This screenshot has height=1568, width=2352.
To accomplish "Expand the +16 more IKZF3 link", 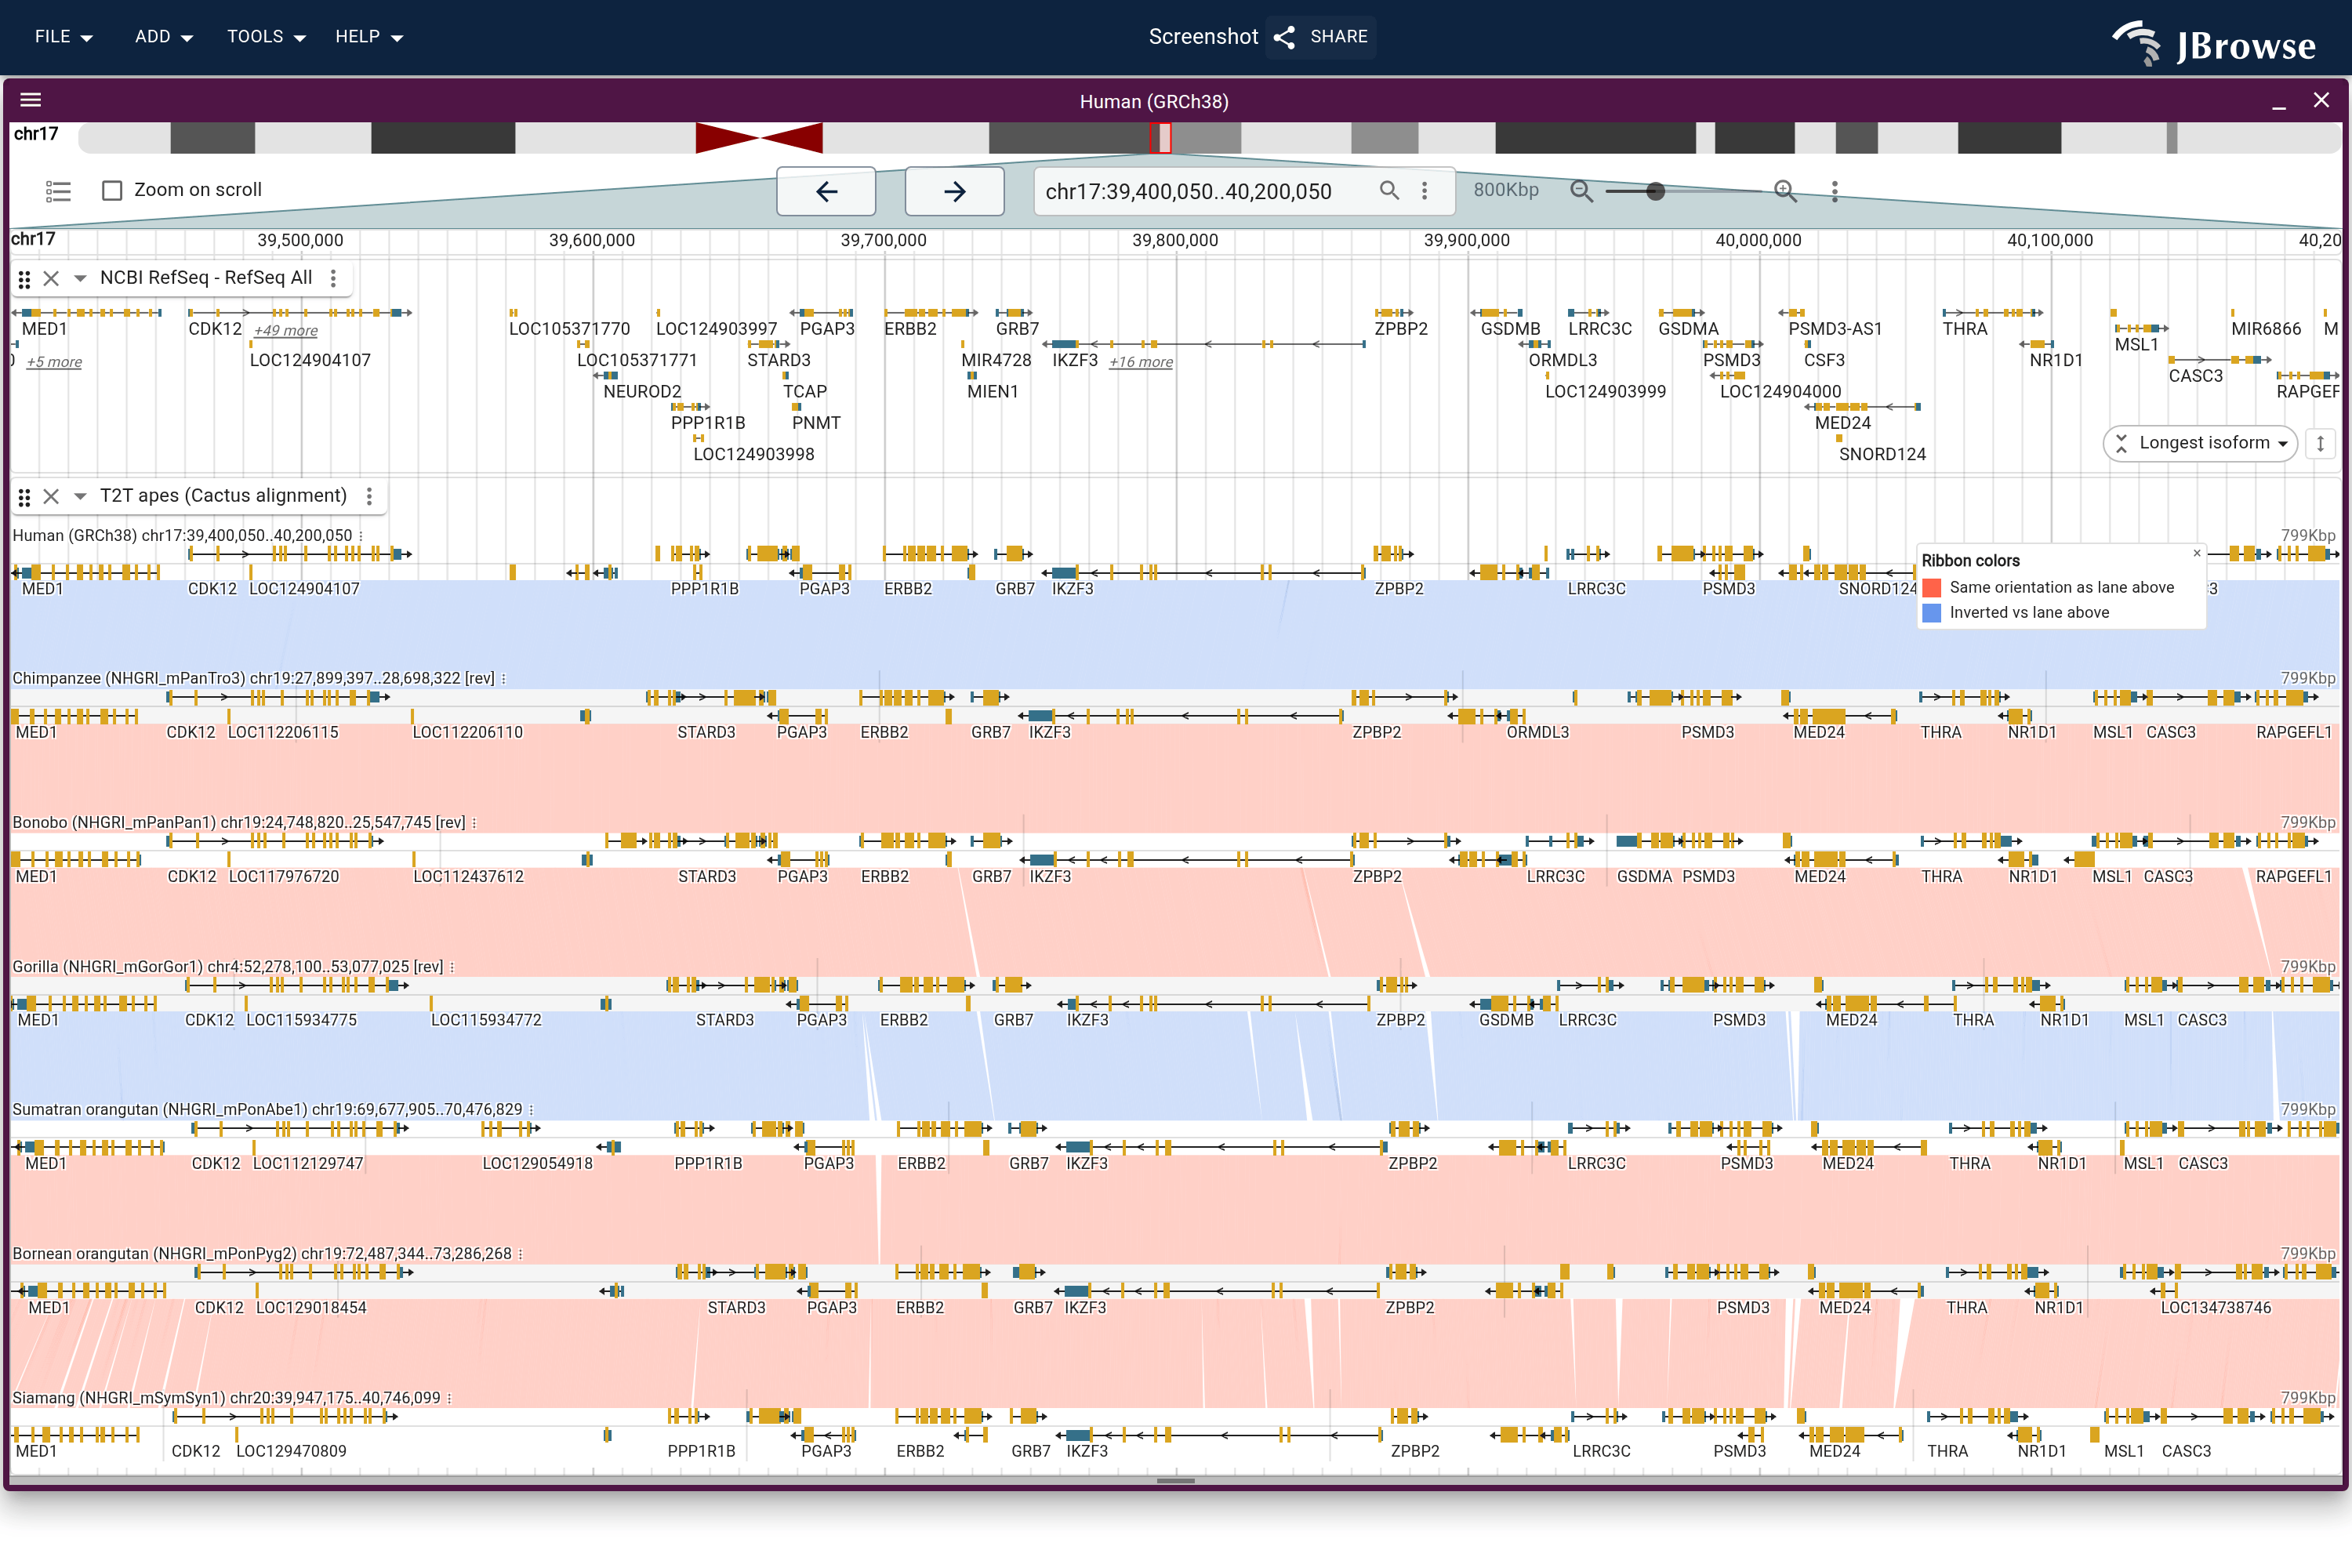I will [1141, 362].
